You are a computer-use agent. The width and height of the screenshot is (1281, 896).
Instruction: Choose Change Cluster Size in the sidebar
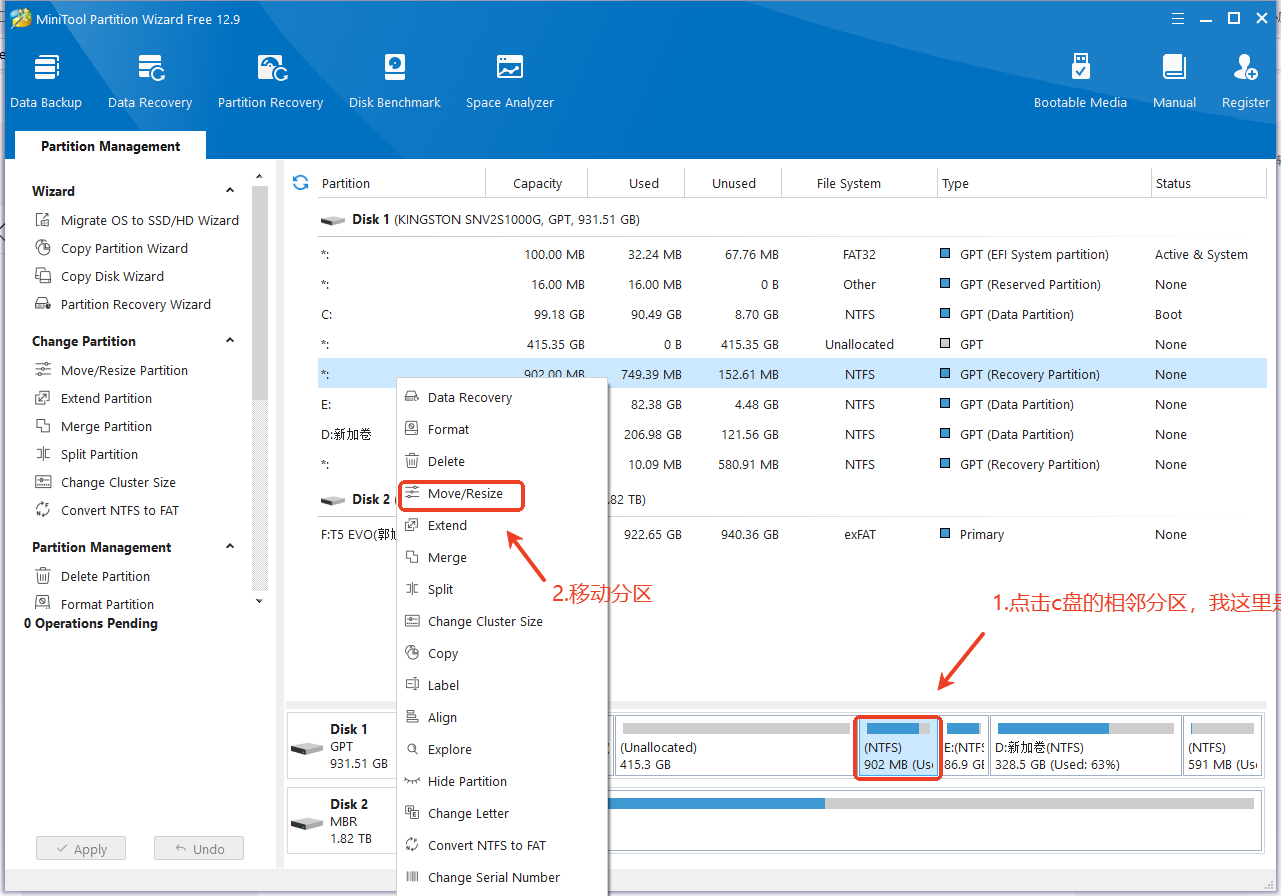106,482
